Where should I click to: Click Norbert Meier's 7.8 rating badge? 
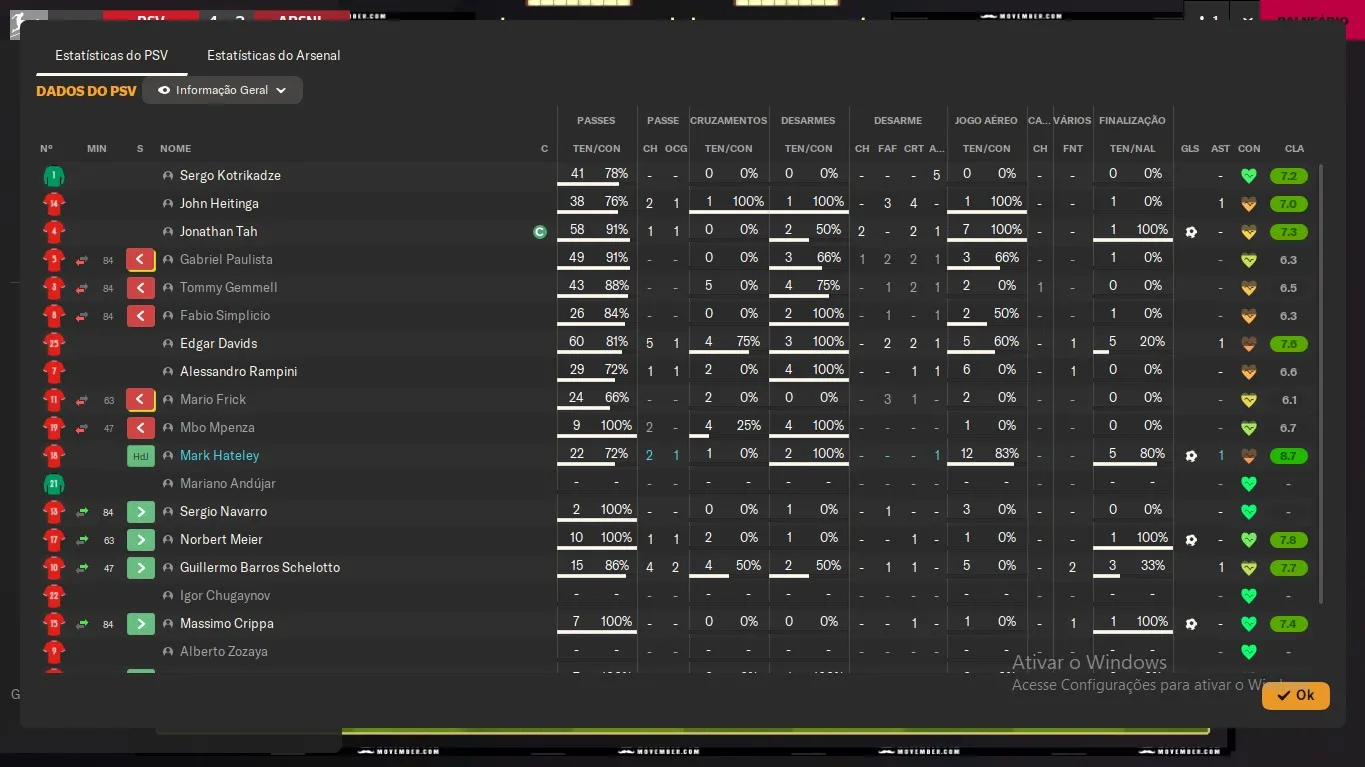click(x=1288, y=540)
